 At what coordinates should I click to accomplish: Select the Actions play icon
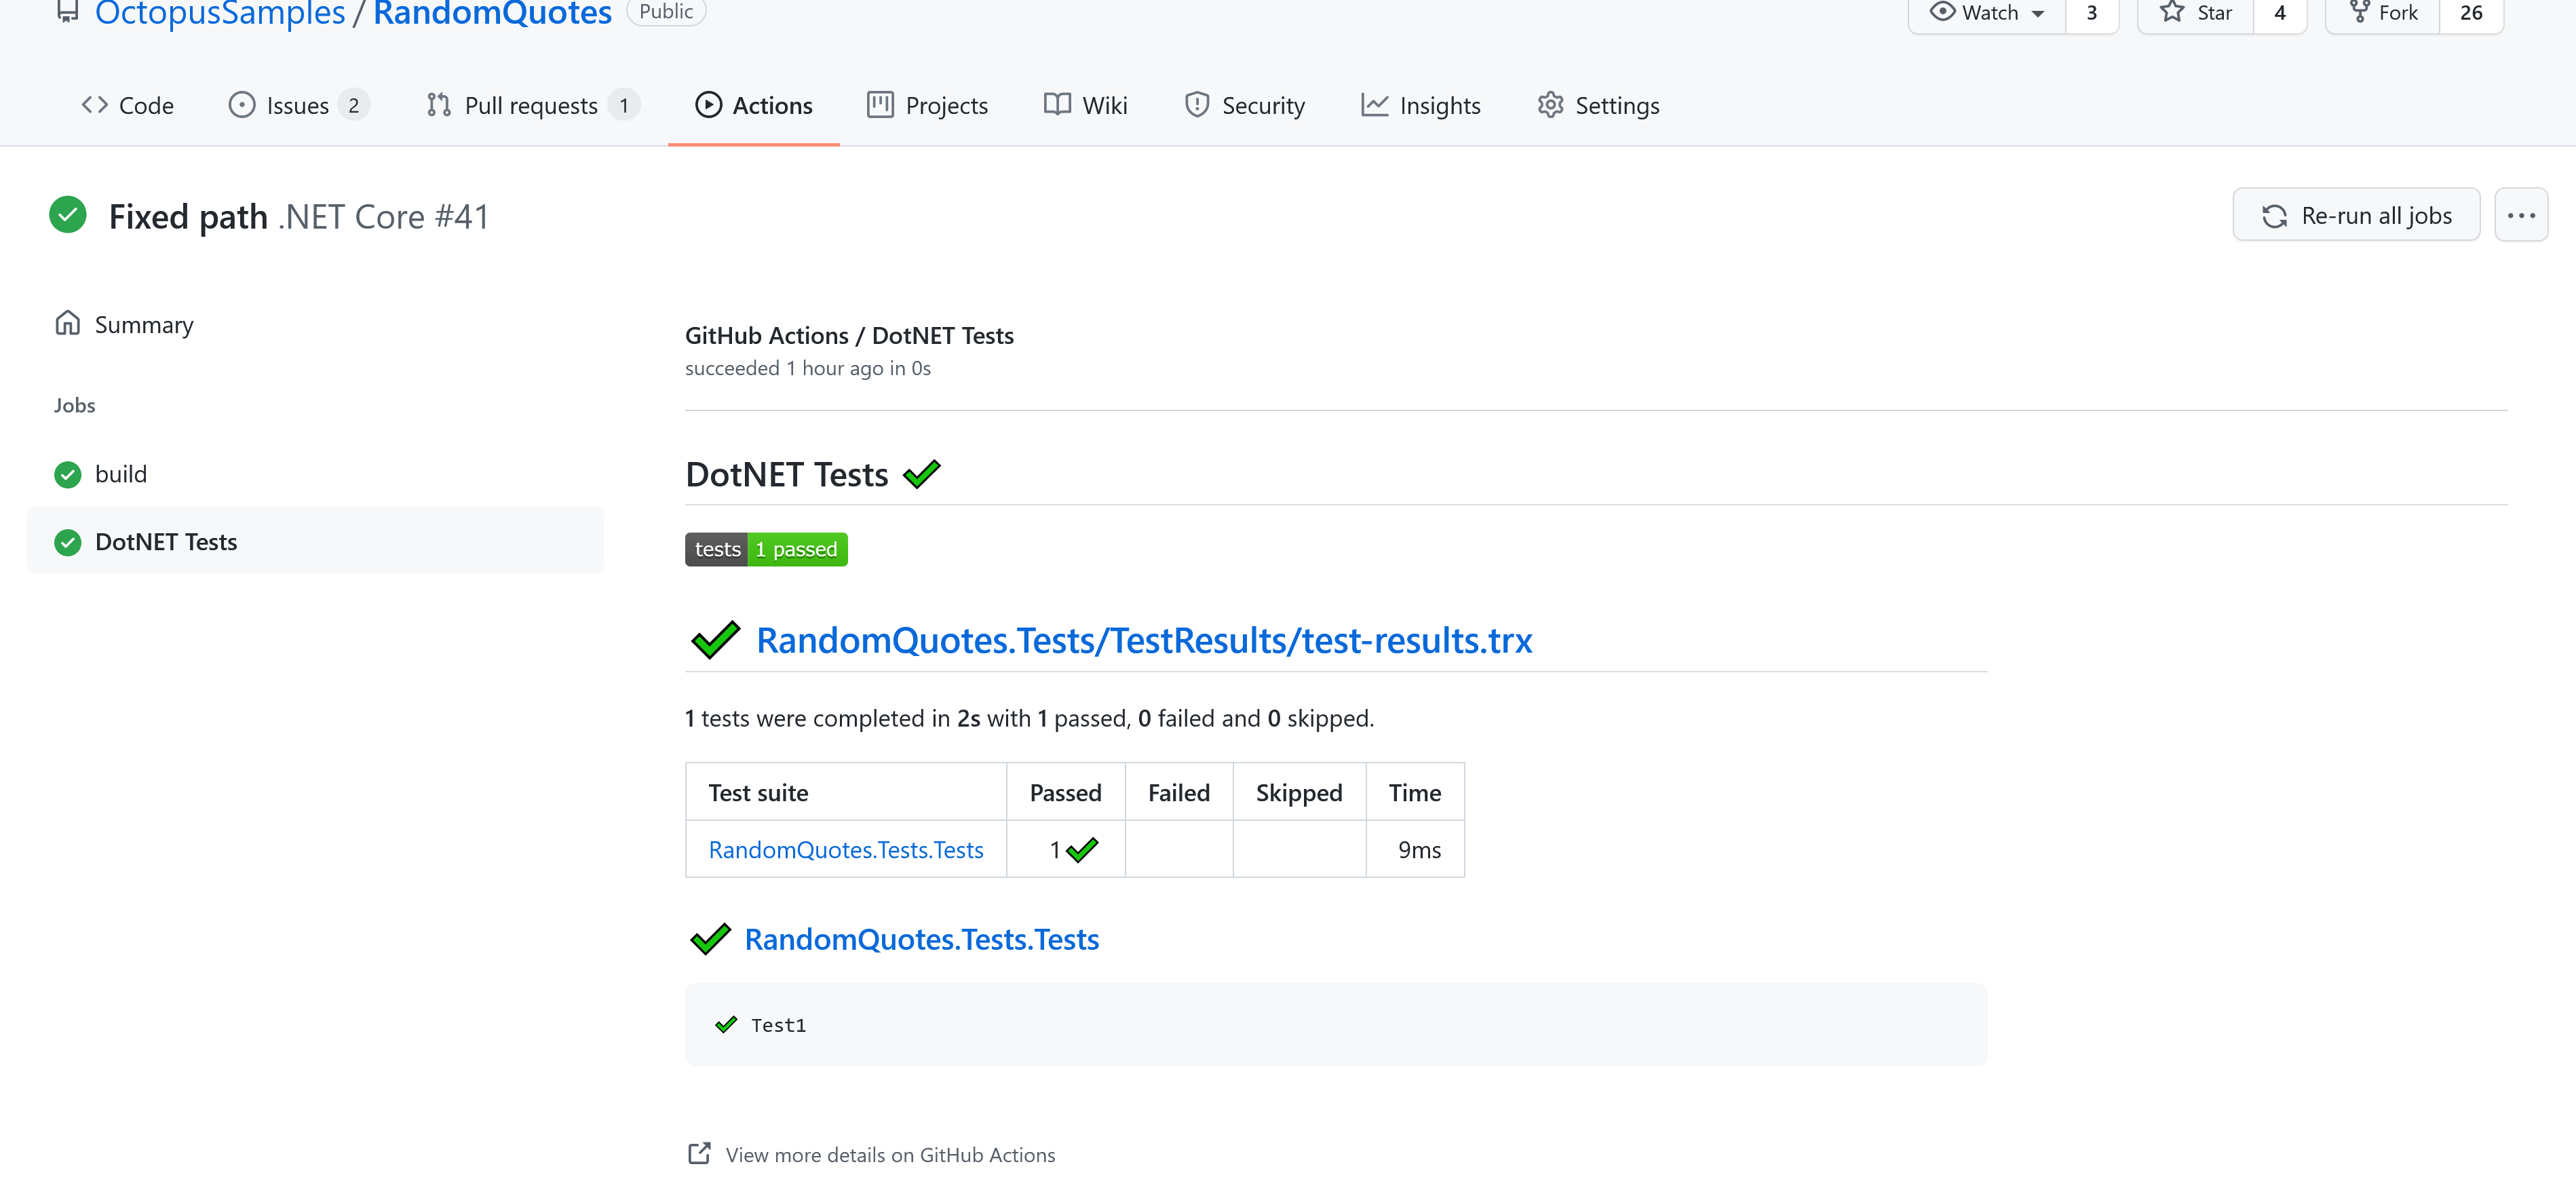point(709,104)
